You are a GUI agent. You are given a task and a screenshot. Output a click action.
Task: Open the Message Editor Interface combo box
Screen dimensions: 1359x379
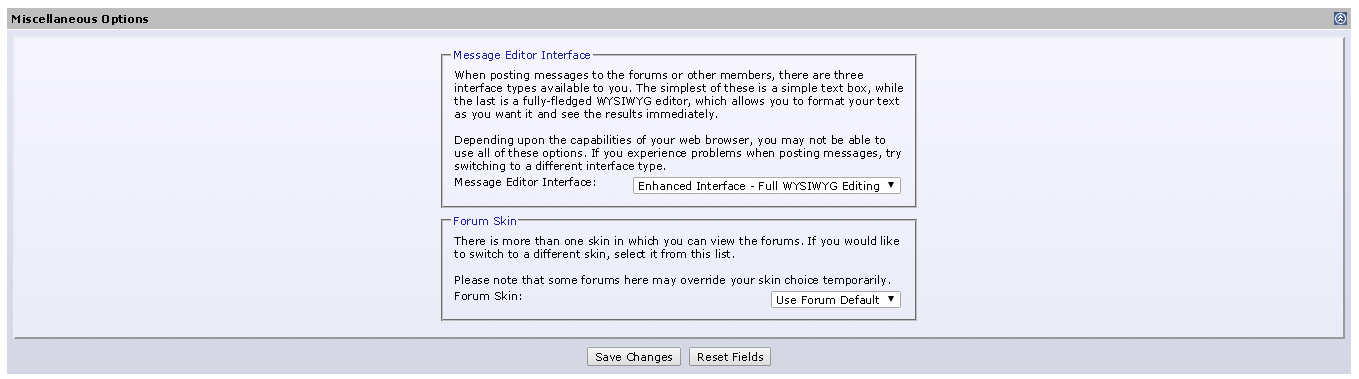pos(767,186)
